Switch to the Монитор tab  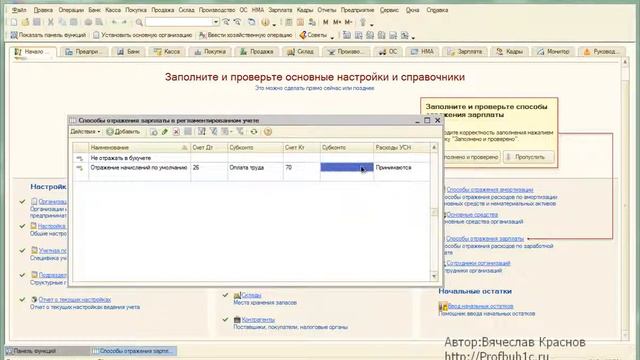[553, 52]
